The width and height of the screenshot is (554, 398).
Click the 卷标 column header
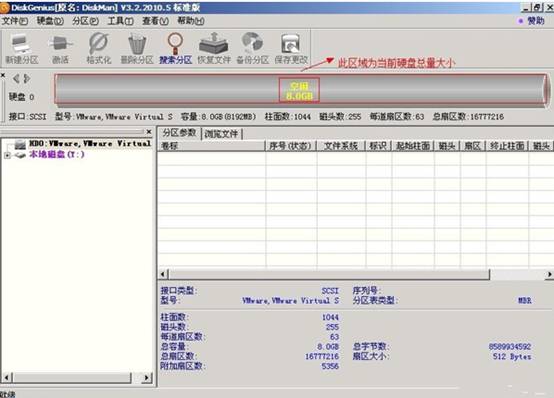point(211,146)
